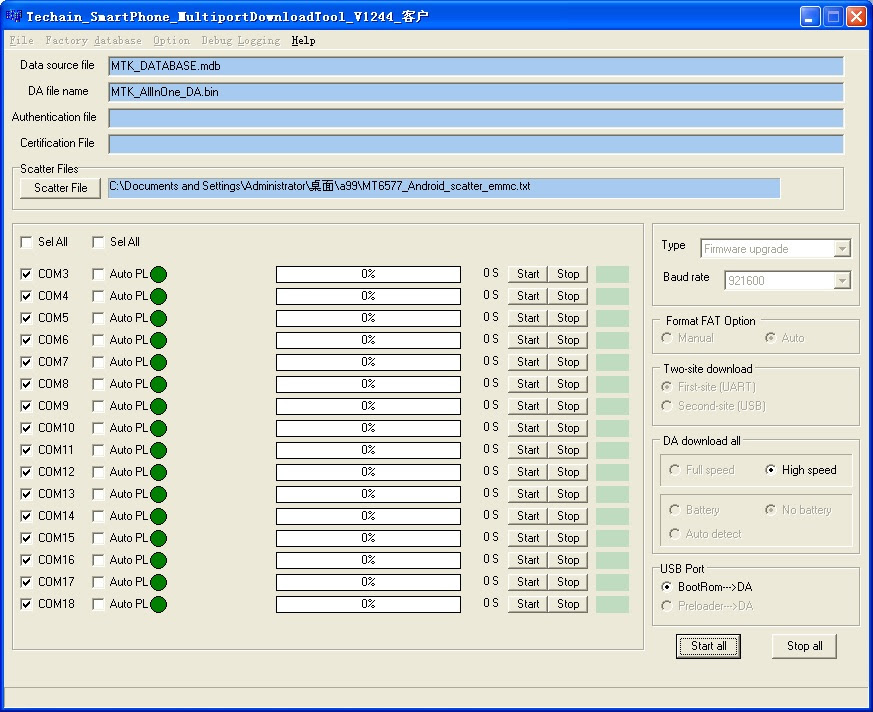Click the green status indicator for COM6
Image resolution: width=873 pixels, height=712 pixels.
[159, 340]
